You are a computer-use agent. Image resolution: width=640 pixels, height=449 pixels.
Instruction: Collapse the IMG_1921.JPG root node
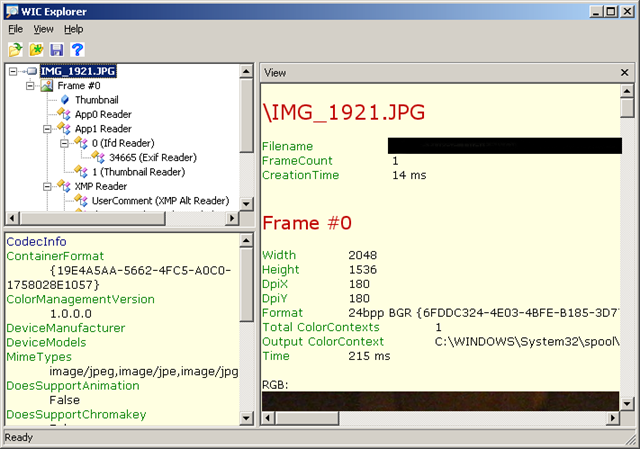(x=13, y=71)
